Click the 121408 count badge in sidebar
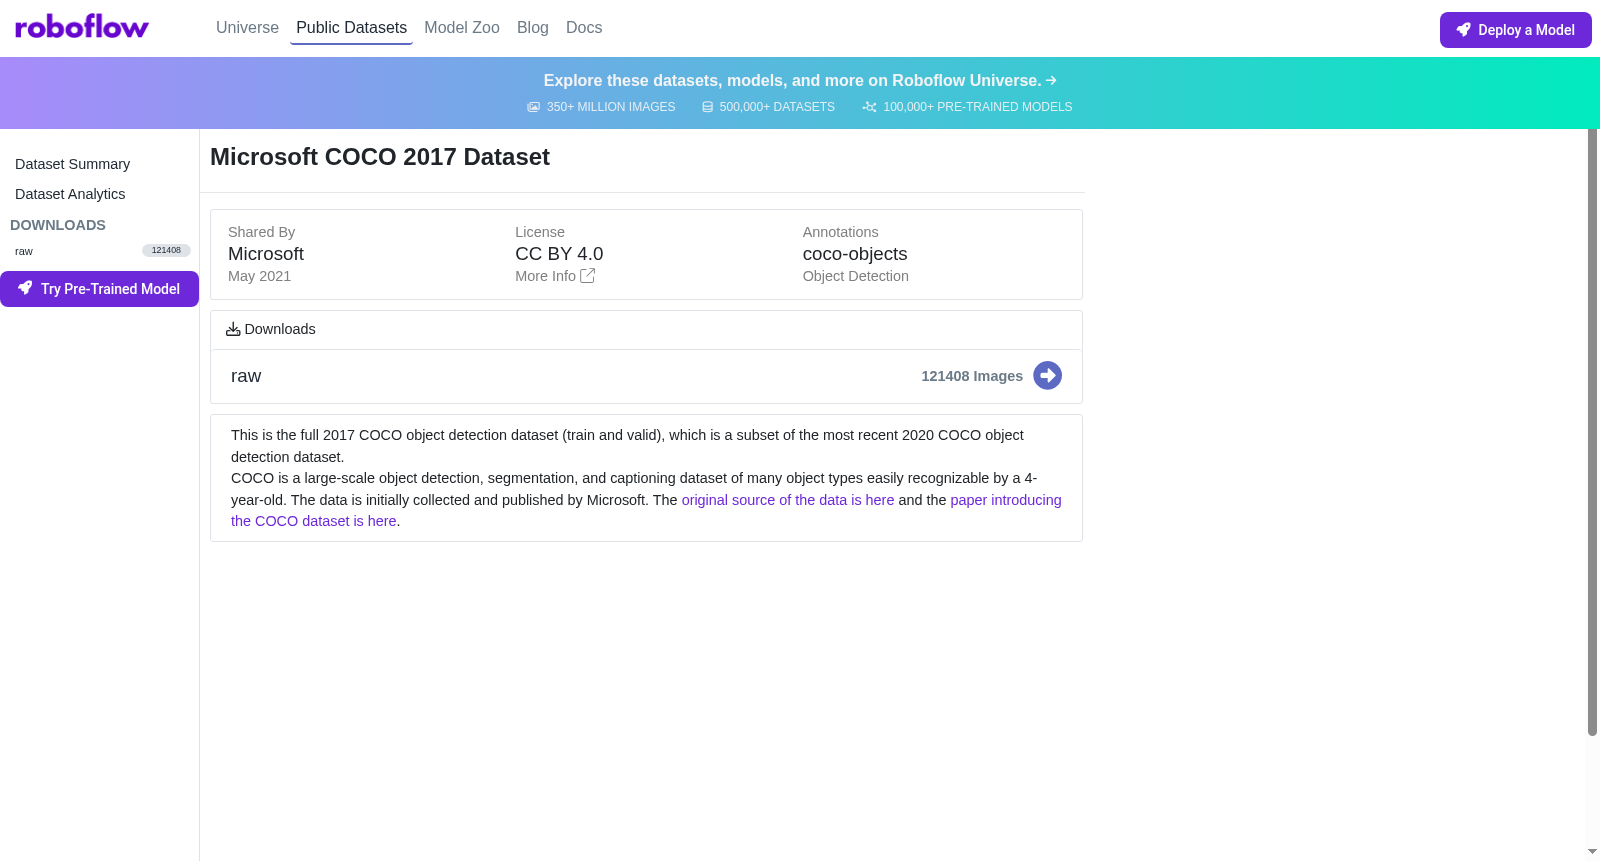The width and height of the screenshot is (1600, 861). (166, 250)
